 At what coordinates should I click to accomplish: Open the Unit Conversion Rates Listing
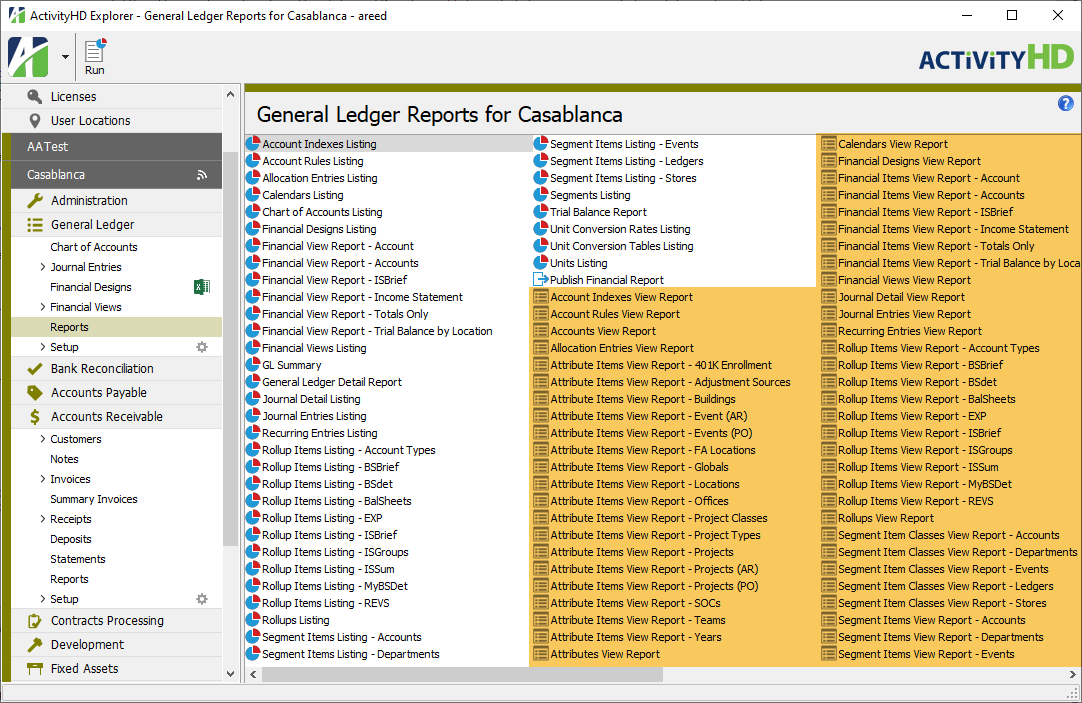(x=620, y=229)
